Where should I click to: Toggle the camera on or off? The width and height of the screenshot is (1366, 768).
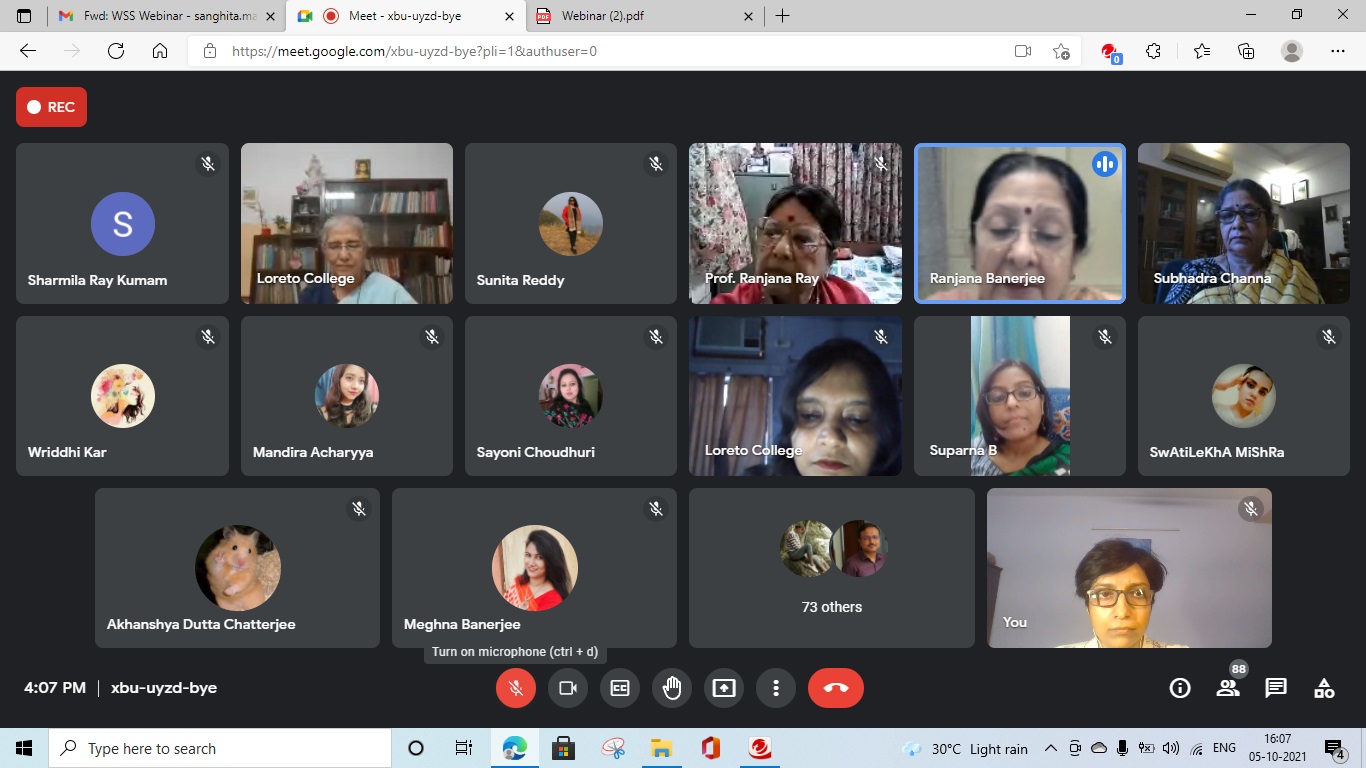pyautogui.click(x=568, y=688)
